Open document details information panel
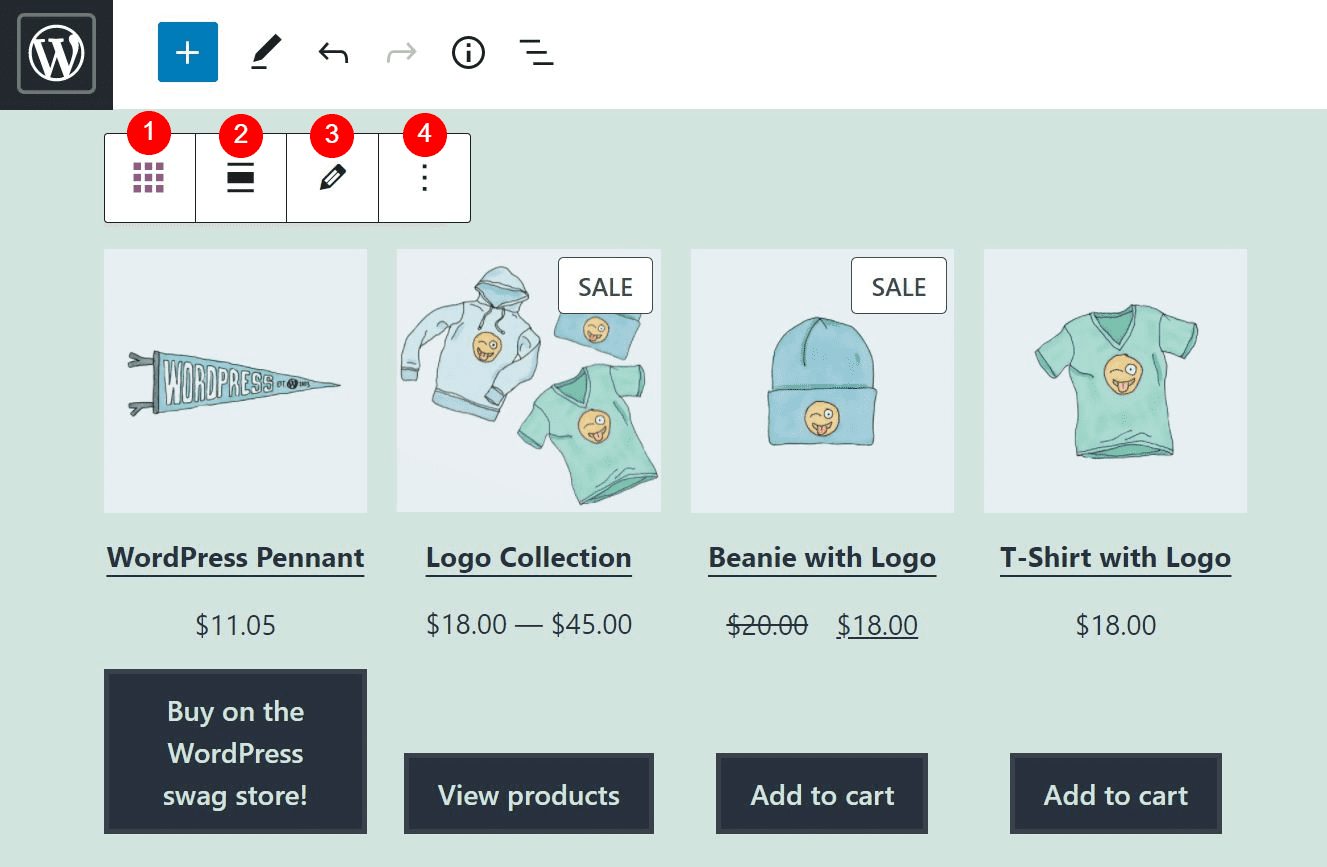Viewport: 1327px width, 867px height. pos(468,52)
